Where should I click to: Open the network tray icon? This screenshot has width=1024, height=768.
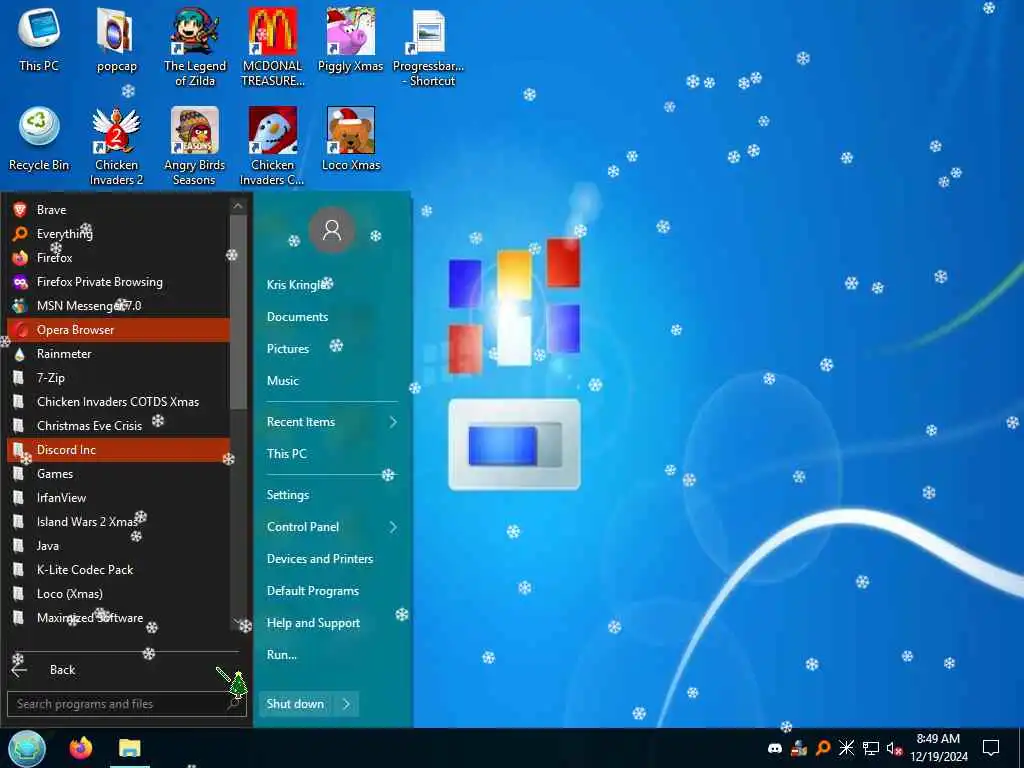[x=871, y=748]
